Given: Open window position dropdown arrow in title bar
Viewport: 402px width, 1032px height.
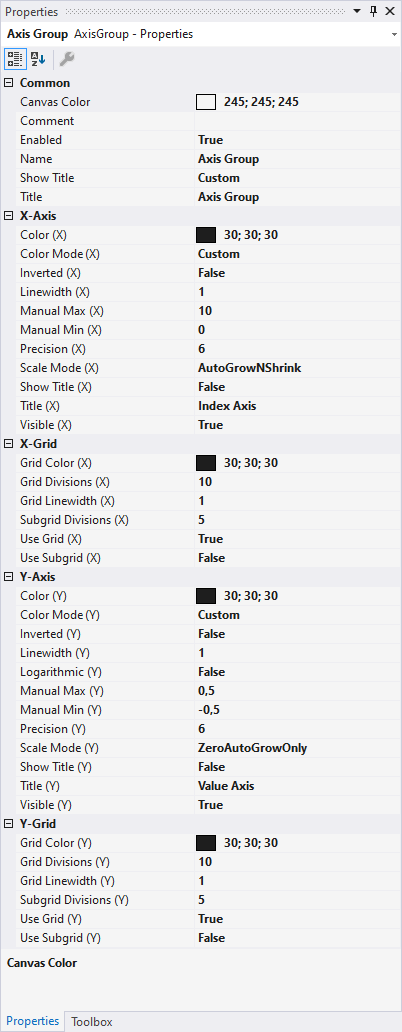Looking at the screenshot, I should click(357, 11).
